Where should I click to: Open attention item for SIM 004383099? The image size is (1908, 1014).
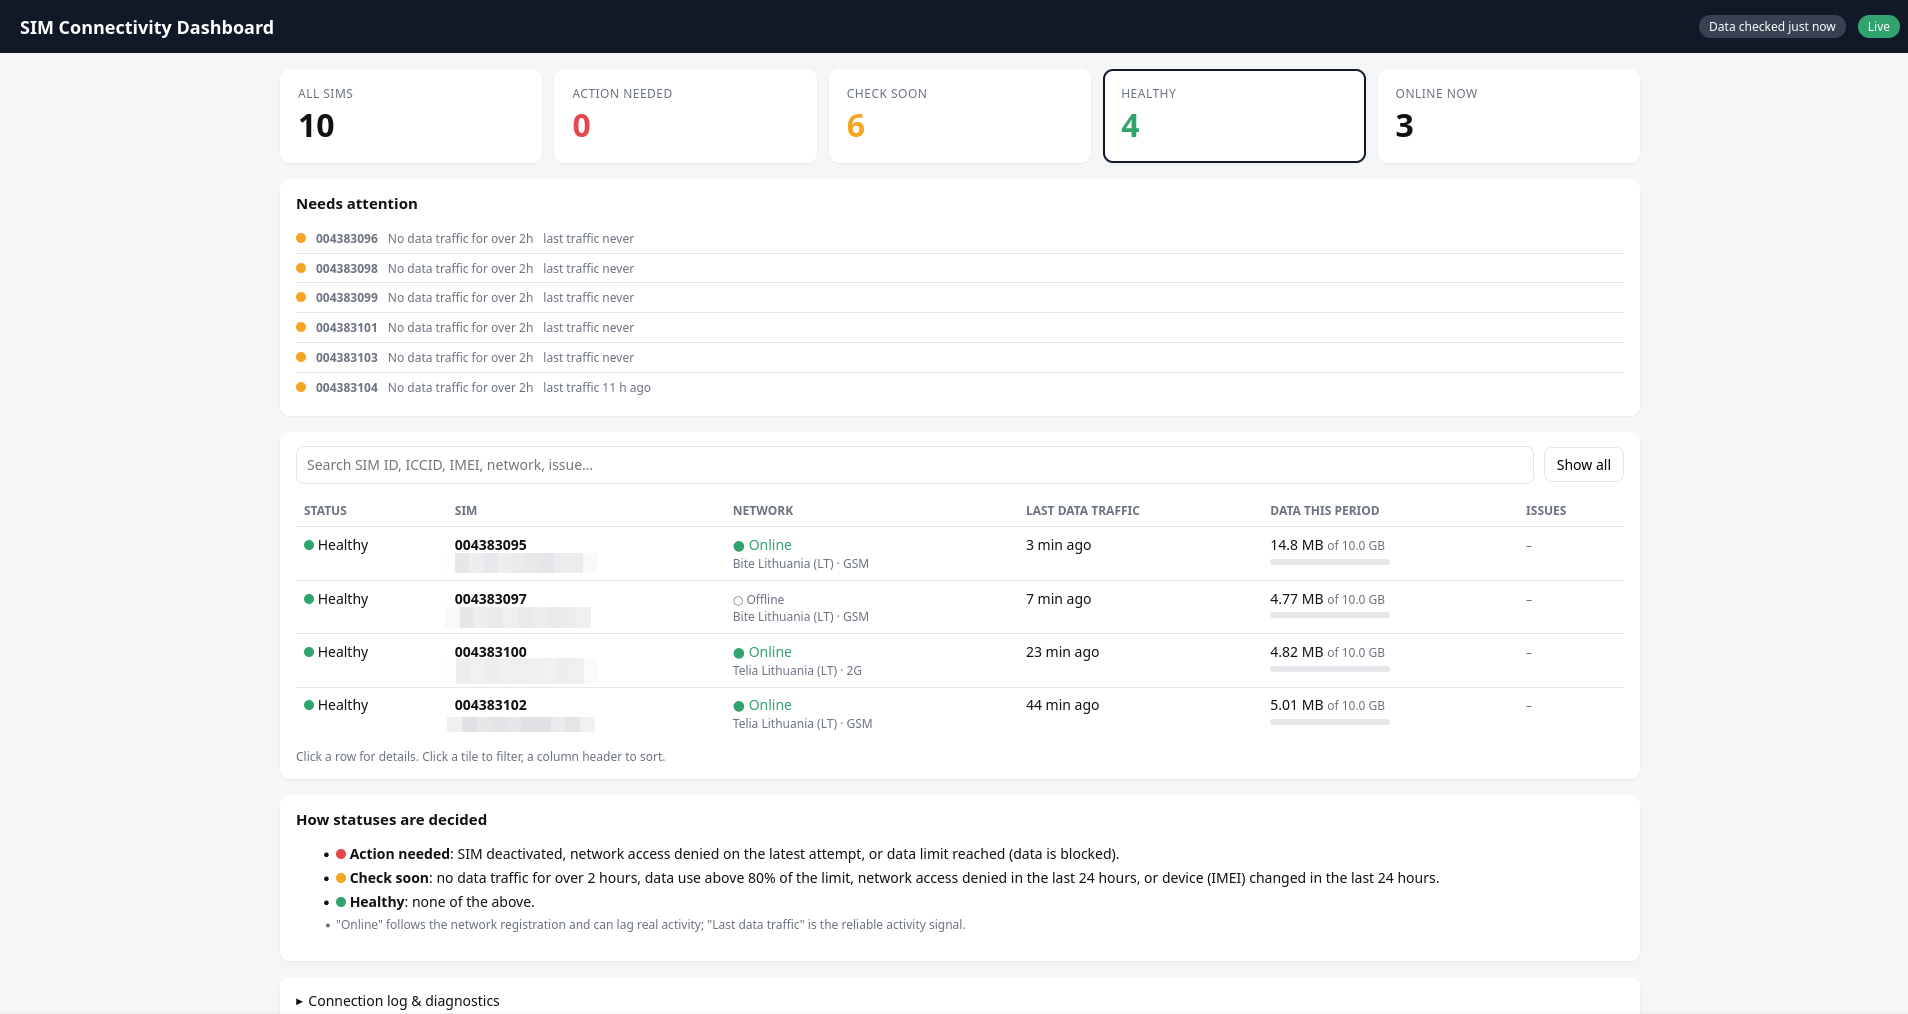[x=960, y=298]
